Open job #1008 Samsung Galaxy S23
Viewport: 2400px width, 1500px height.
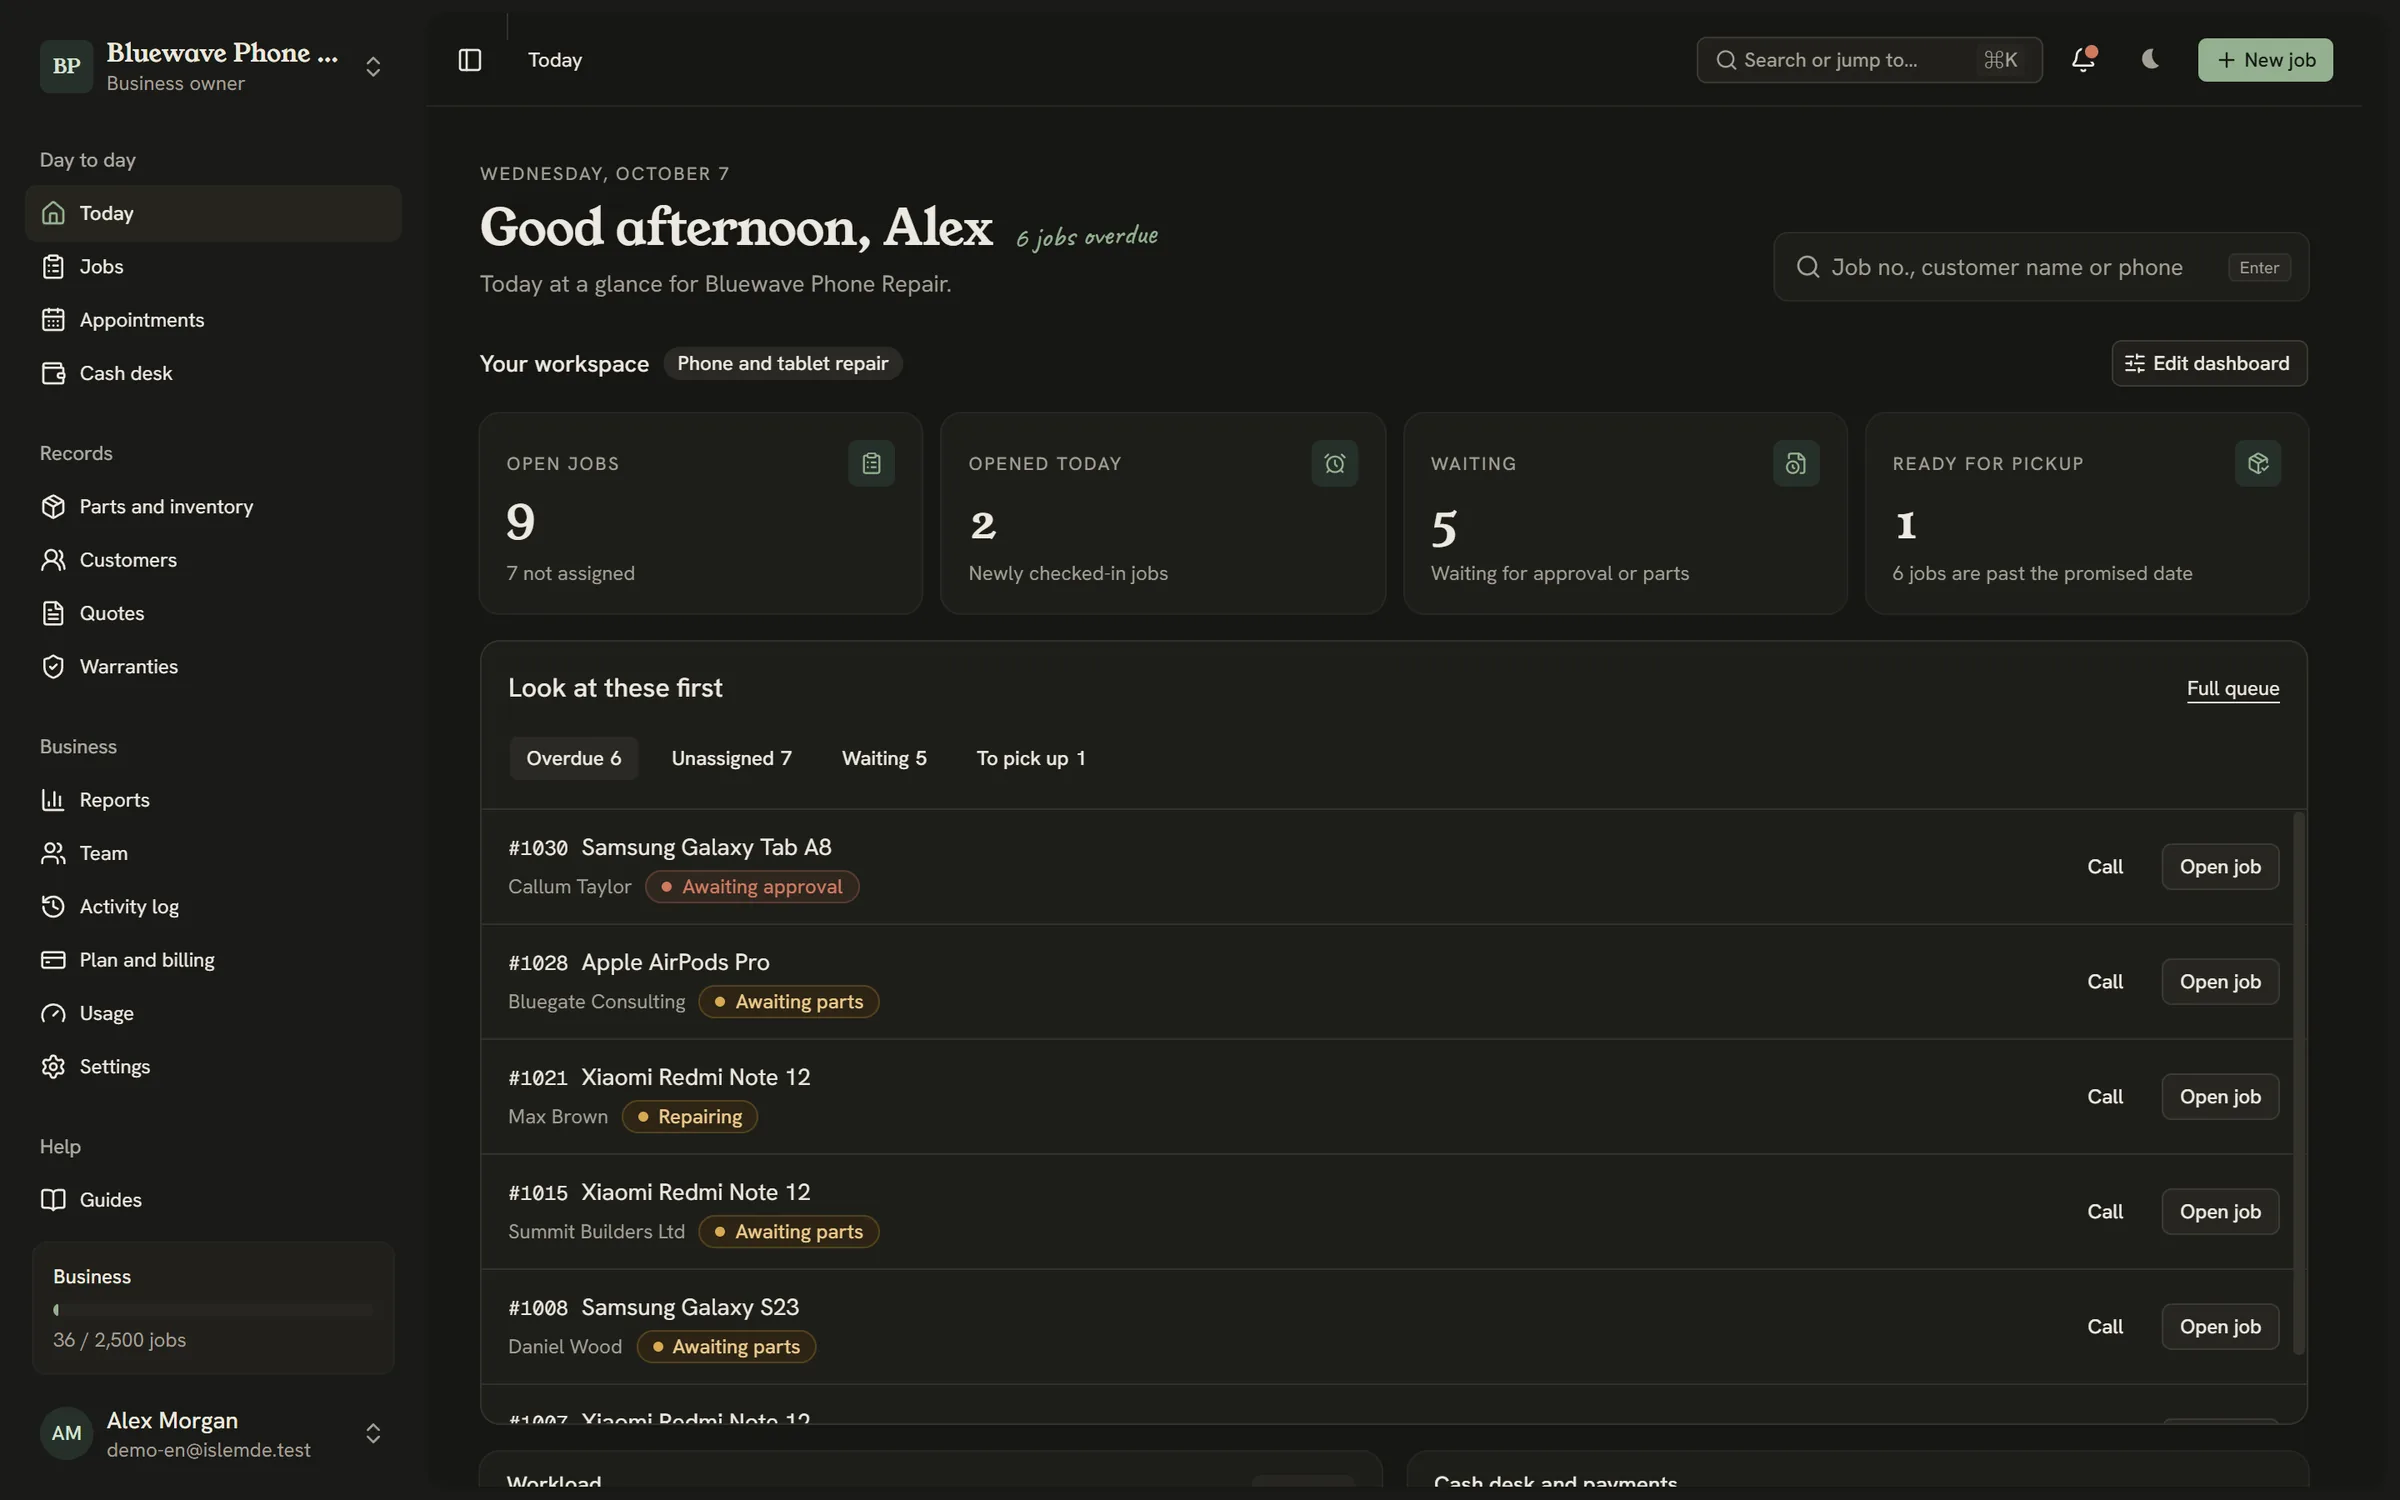(2220, 1326)
